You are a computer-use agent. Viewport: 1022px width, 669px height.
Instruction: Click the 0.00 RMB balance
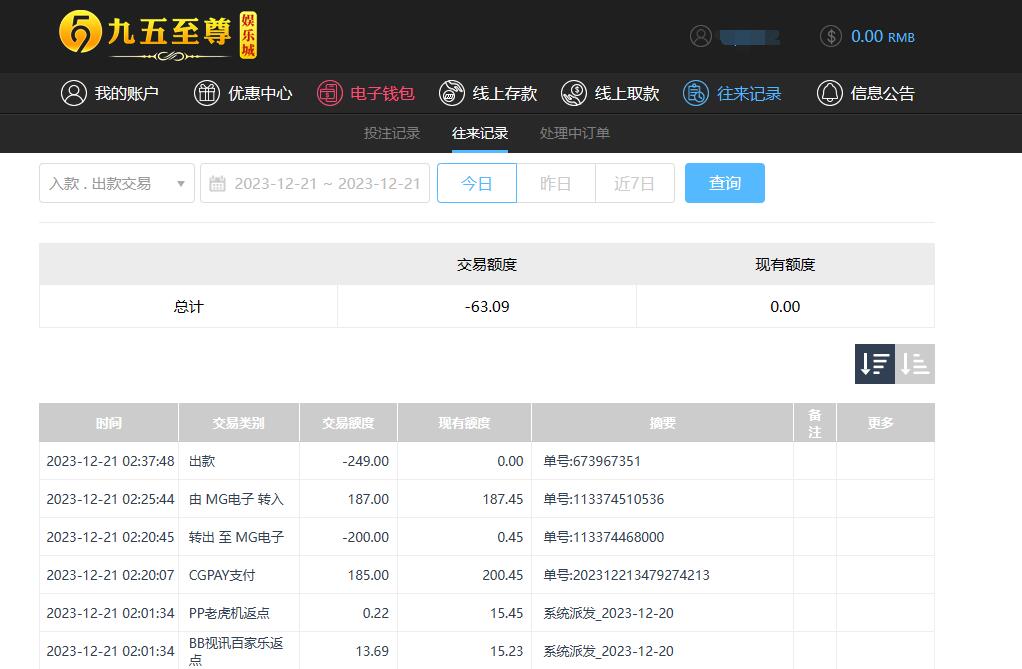[883, 37]
